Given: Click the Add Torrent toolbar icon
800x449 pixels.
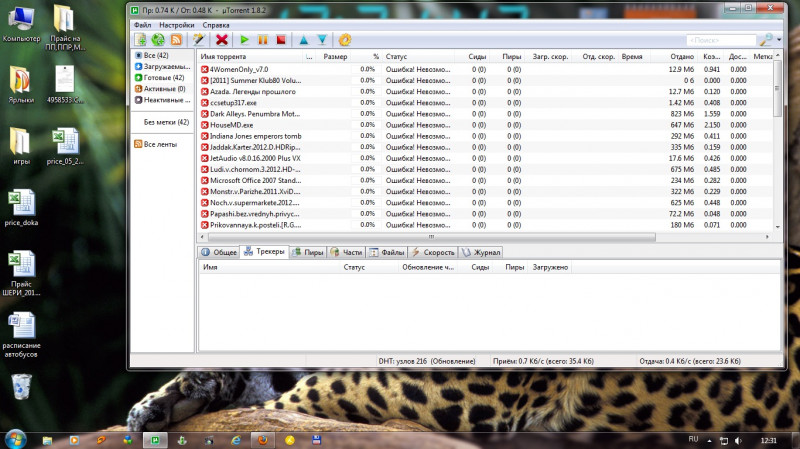Looking at the screenshot, I should tap(140, 40).
